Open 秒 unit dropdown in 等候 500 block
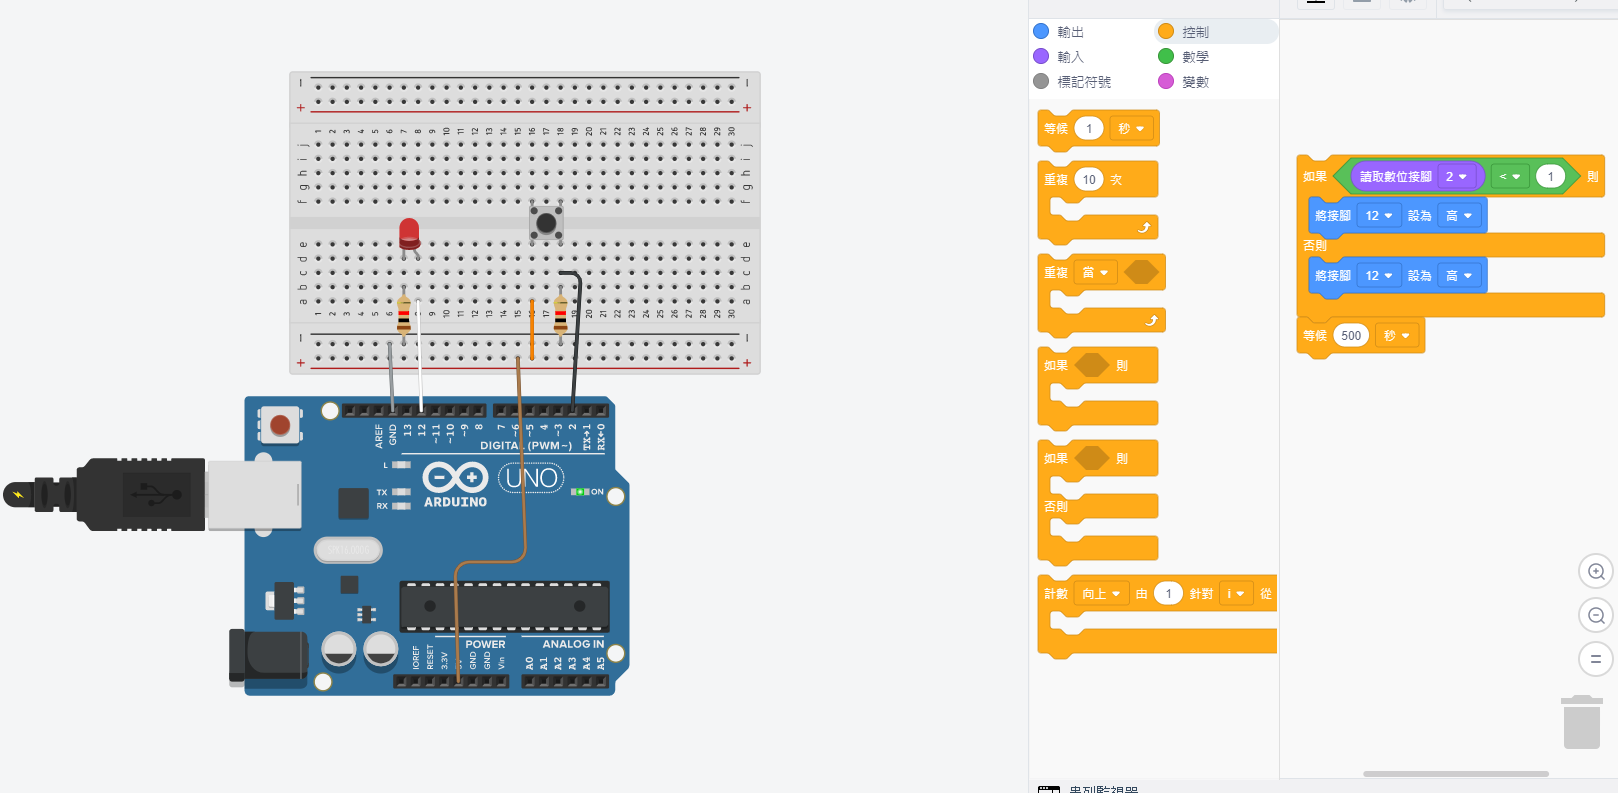1618x793 pixels. (1397, 336)
